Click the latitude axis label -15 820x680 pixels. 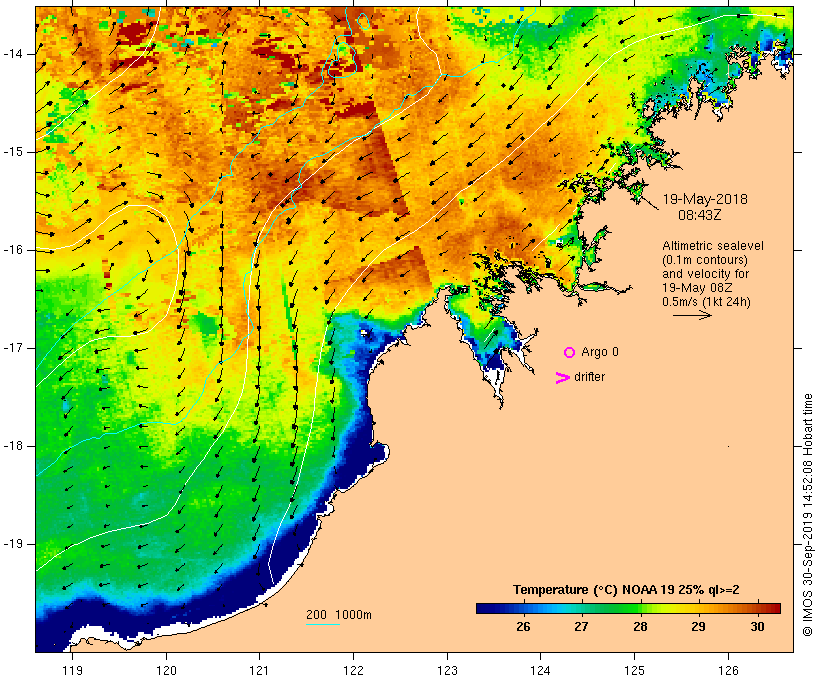(x=13, y=152)
